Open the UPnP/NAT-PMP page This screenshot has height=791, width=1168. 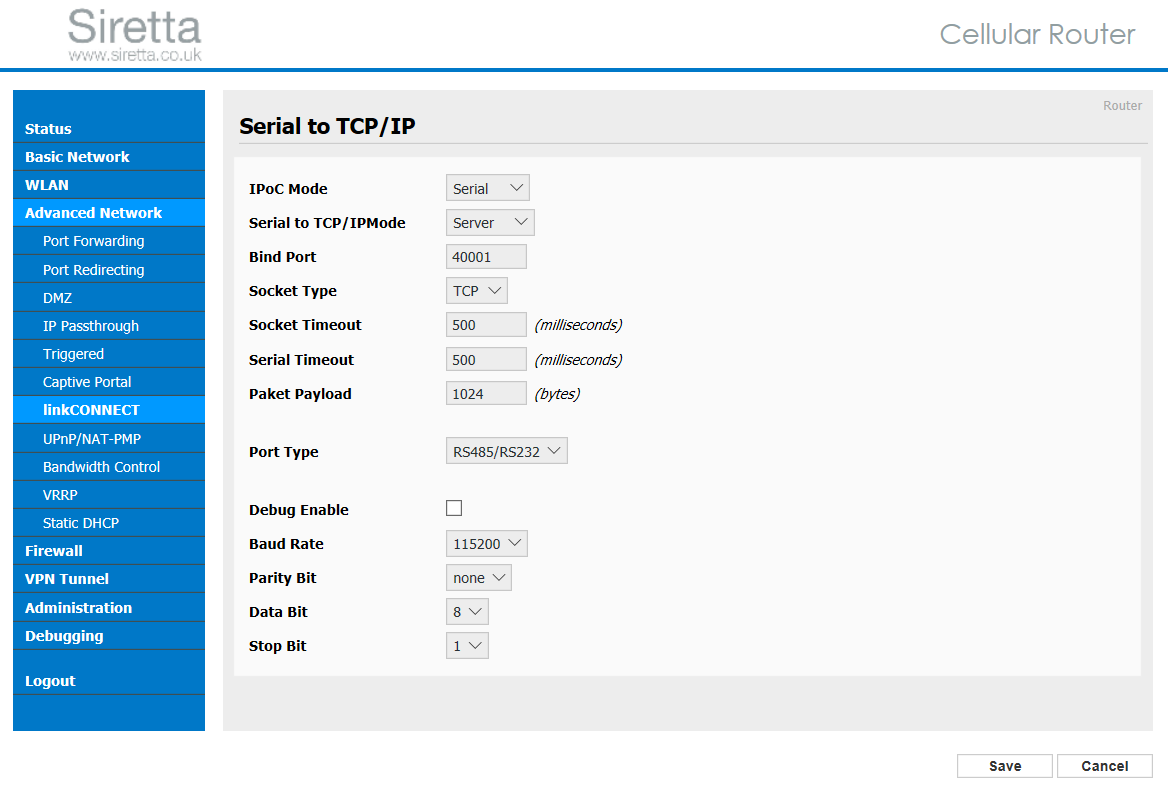(x=109, y=439)
